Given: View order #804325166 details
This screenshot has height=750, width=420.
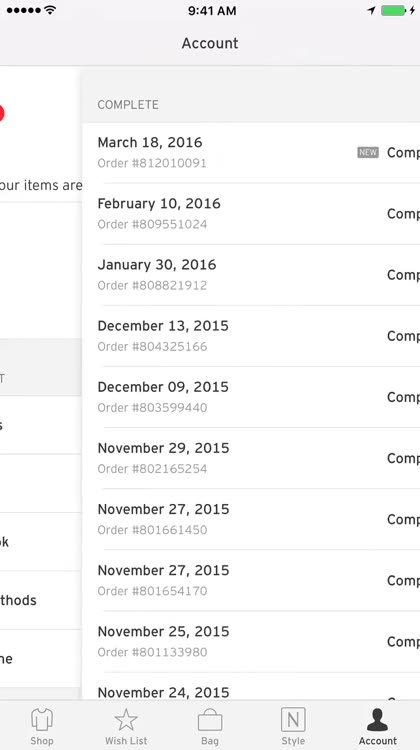Looking at the screenshot, I should click(x=251, y=336).
